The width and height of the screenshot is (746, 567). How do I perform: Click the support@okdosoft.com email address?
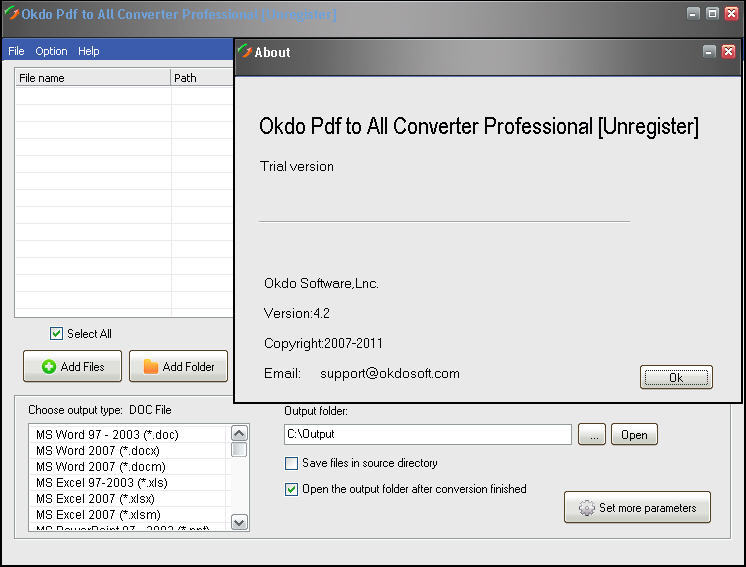[390, 373]
